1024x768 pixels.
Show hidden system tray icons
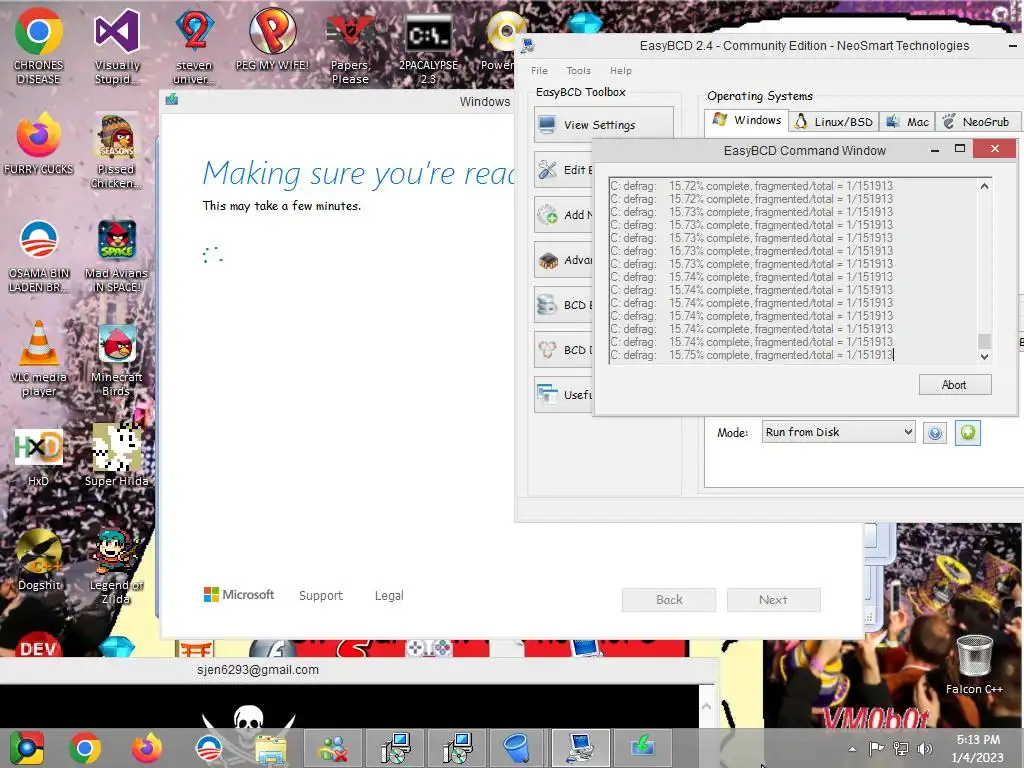852,749
